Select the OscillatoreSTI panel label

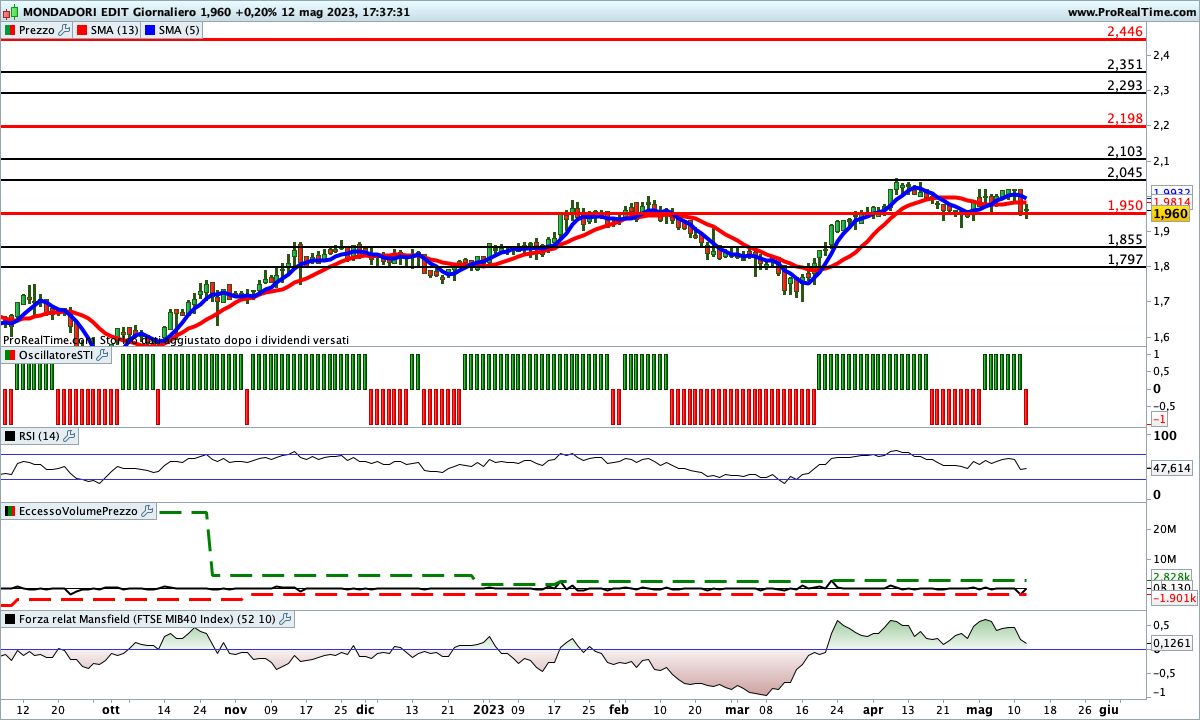click(x=56, y=355)
